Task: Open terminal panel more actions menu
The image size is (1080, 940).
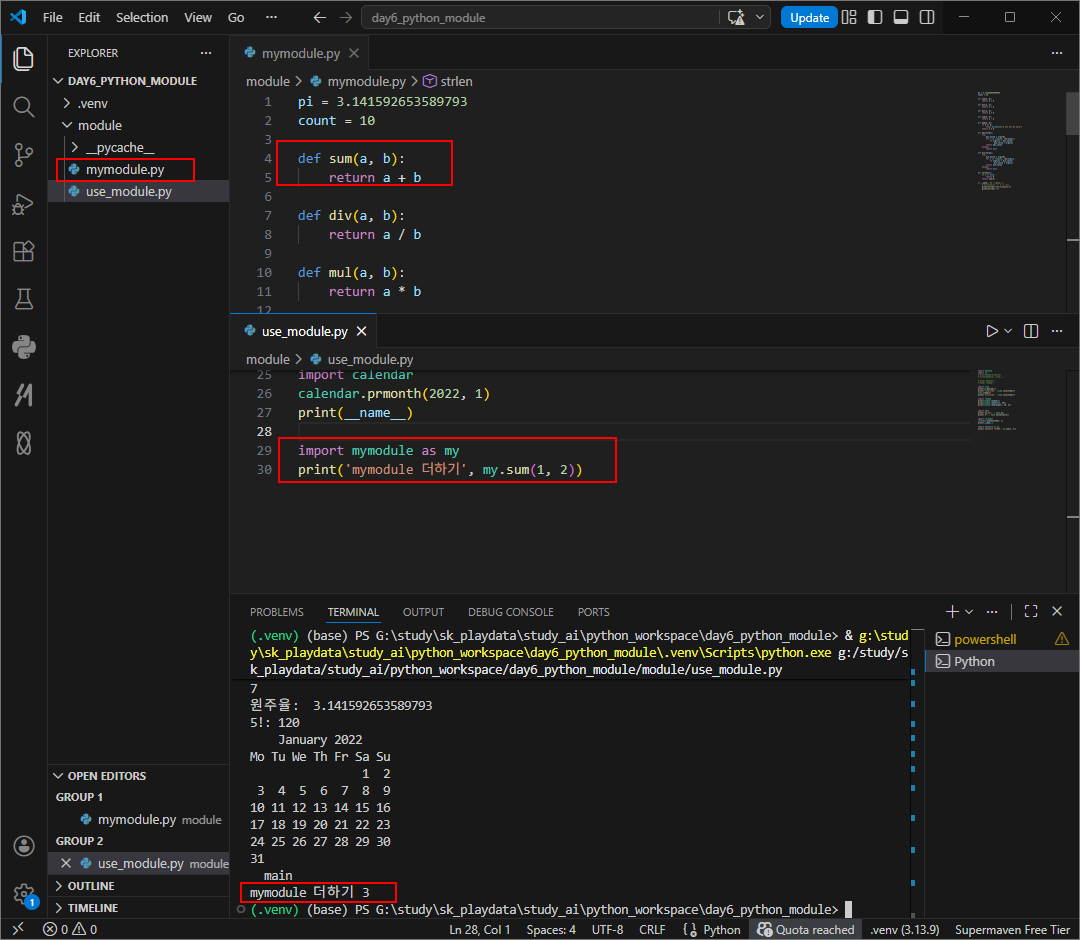Action: point(992,612)
